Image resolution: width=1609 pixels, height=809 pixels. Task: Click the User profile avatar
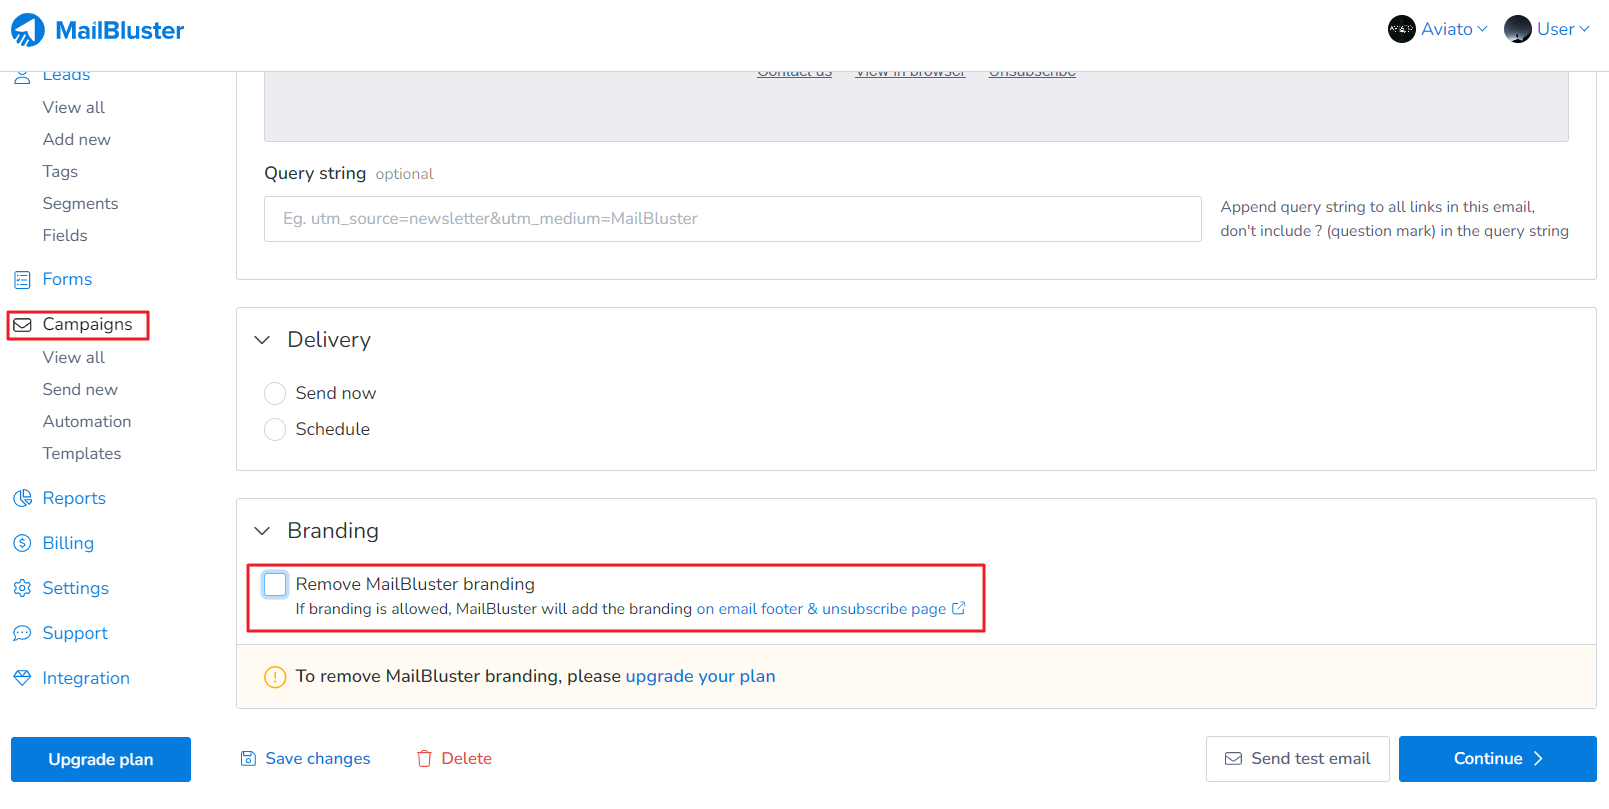point(1518,29)
